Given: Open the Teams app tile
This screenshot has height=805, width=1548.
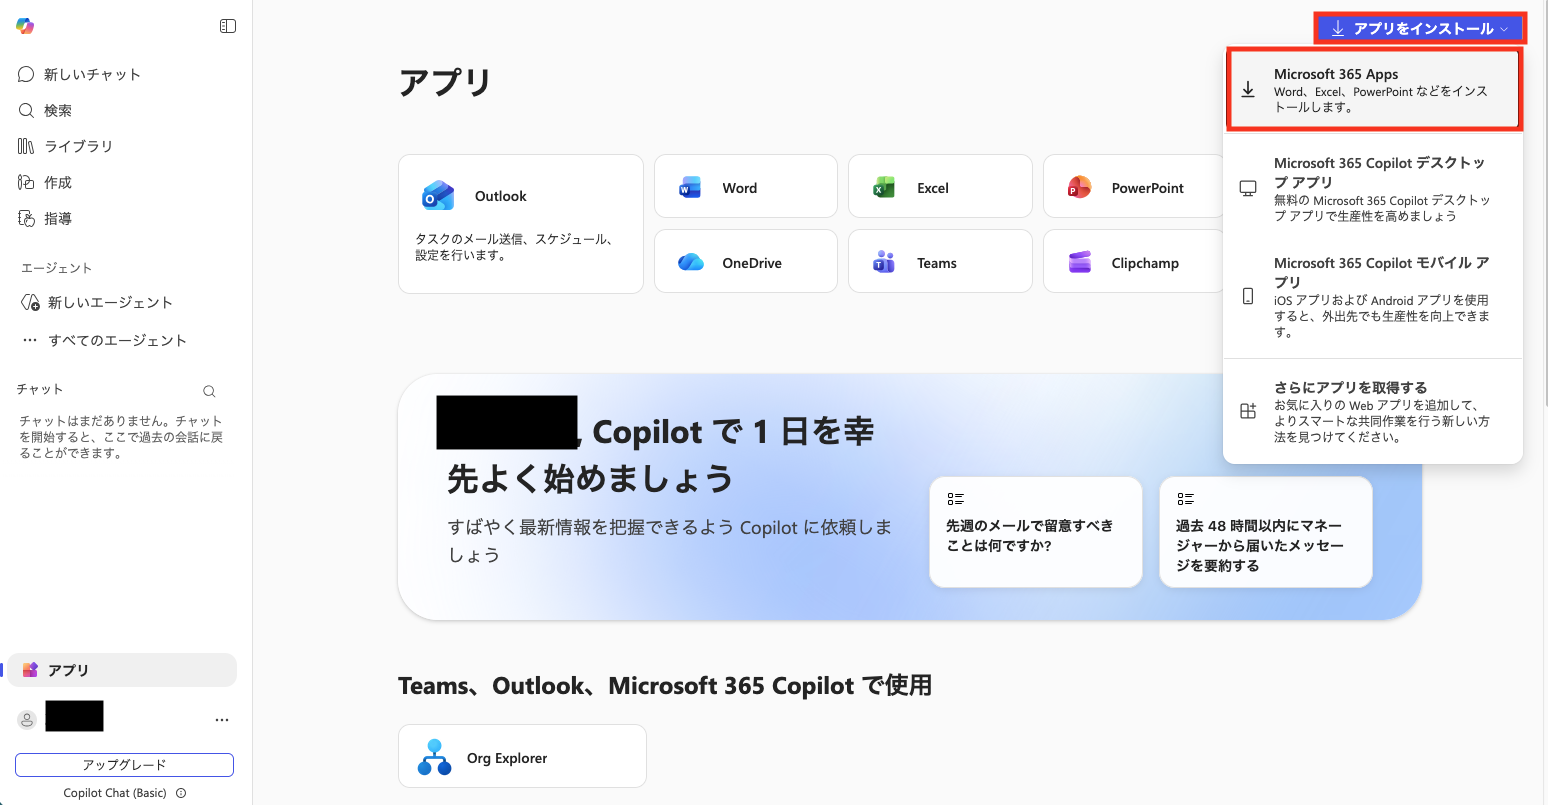Looking at the screenshot, I should (939, 262).
